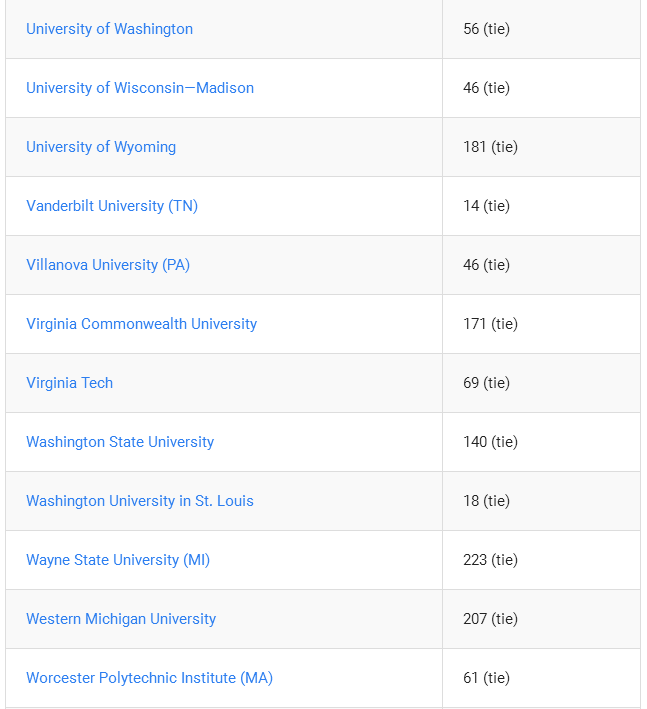
Task: Click the 69 (tie) ranking cell
Action: pos(541,383)
